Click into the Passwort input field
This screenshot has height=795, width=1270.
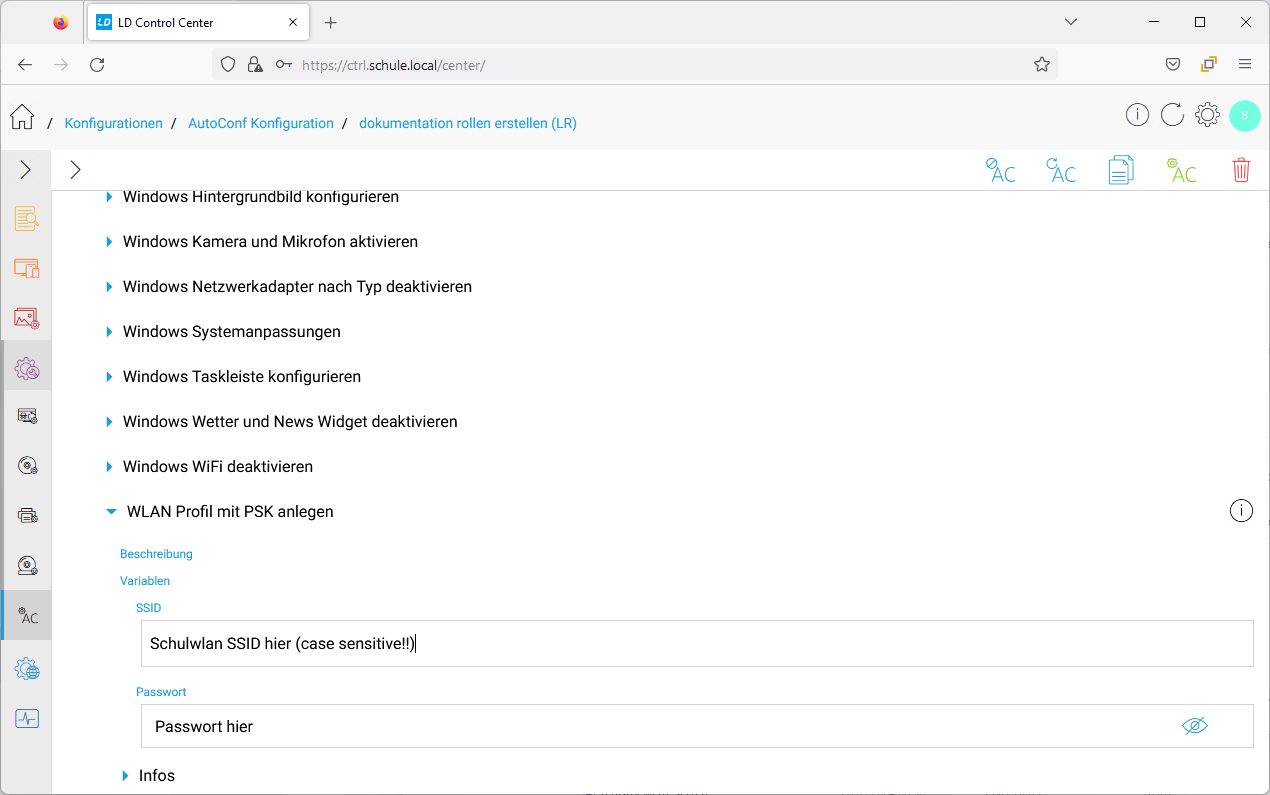coord(697,726)
